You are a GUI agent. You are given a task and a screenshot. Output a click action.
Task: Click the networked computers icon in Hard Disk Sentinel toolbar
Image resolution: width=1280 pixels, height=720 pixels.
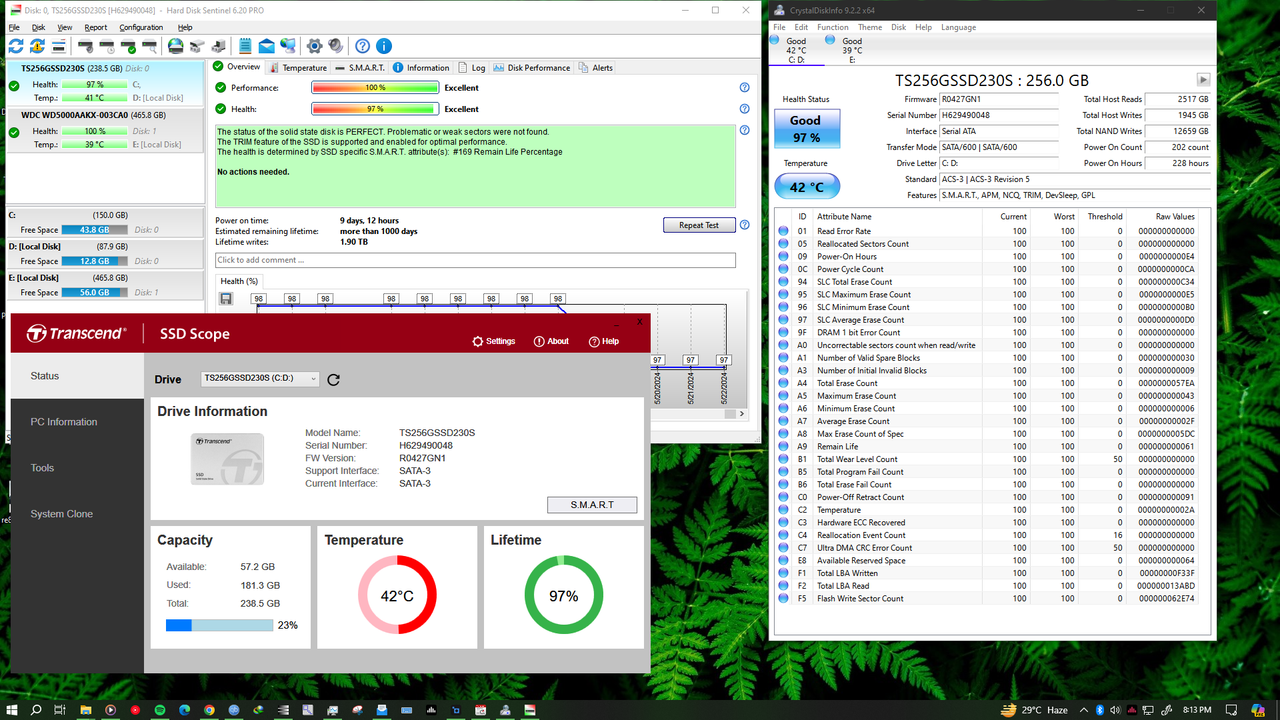click(x=288, y=46)
